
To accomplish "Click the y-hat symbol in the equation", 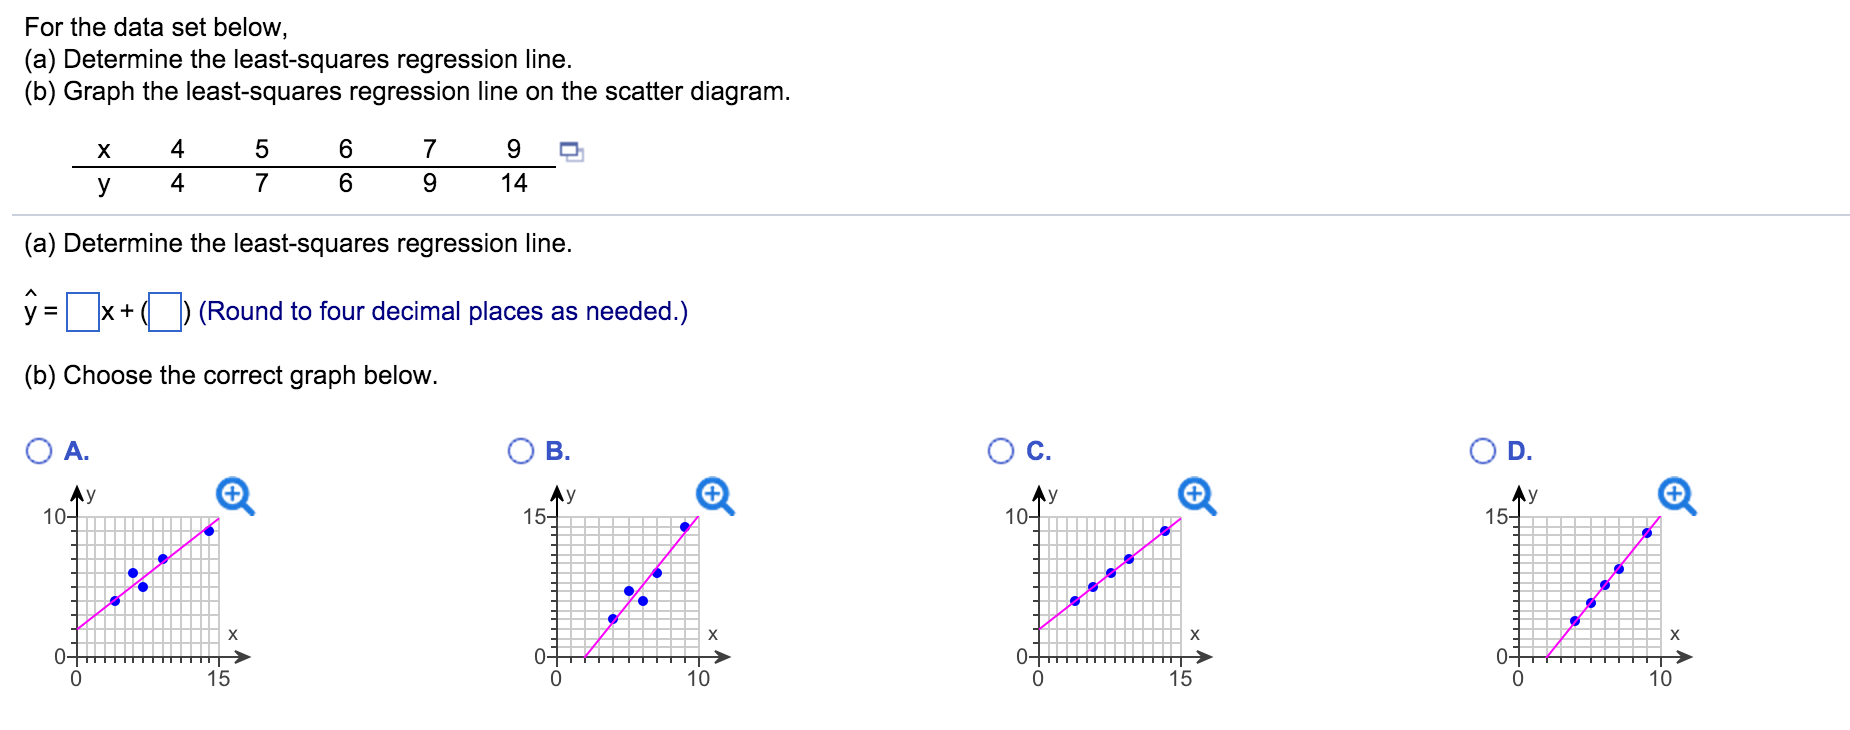I will coord(31,308).
